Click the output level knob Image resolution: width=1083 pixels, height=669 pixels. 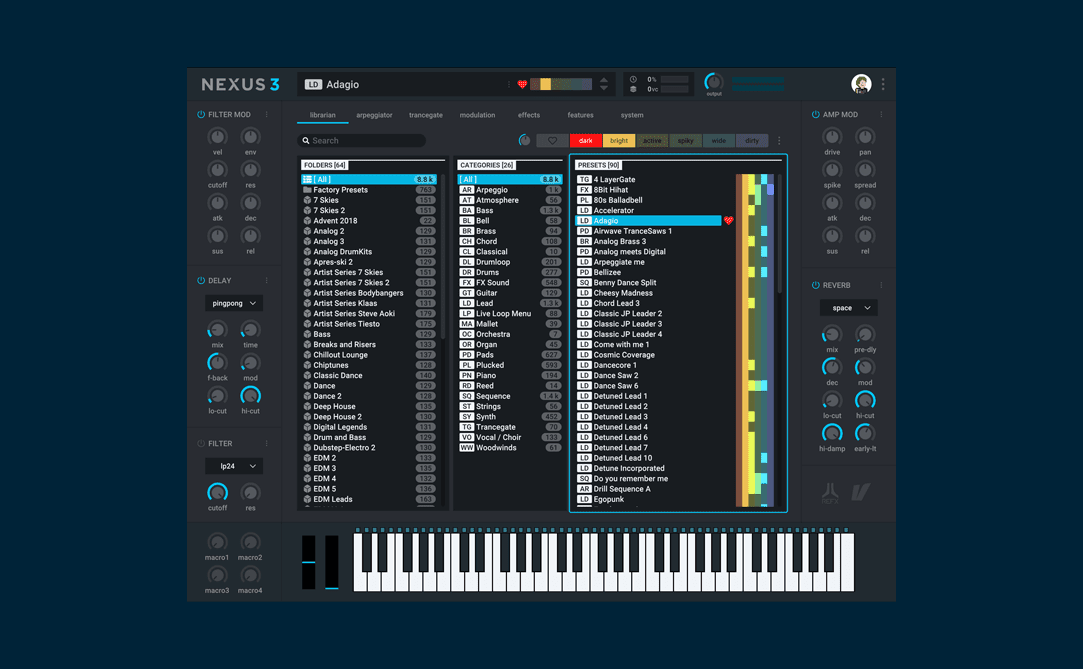point(713,84)
